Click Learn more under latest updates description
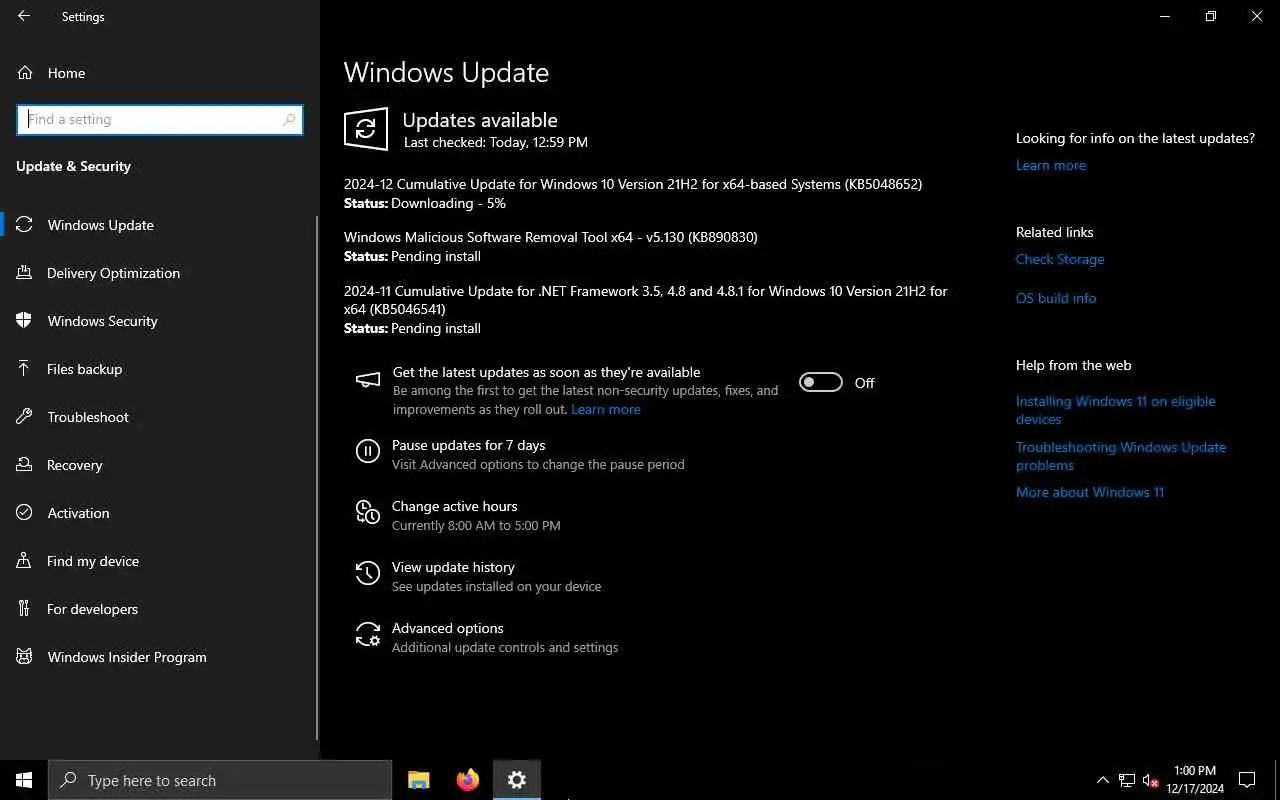 coord(606,409)
